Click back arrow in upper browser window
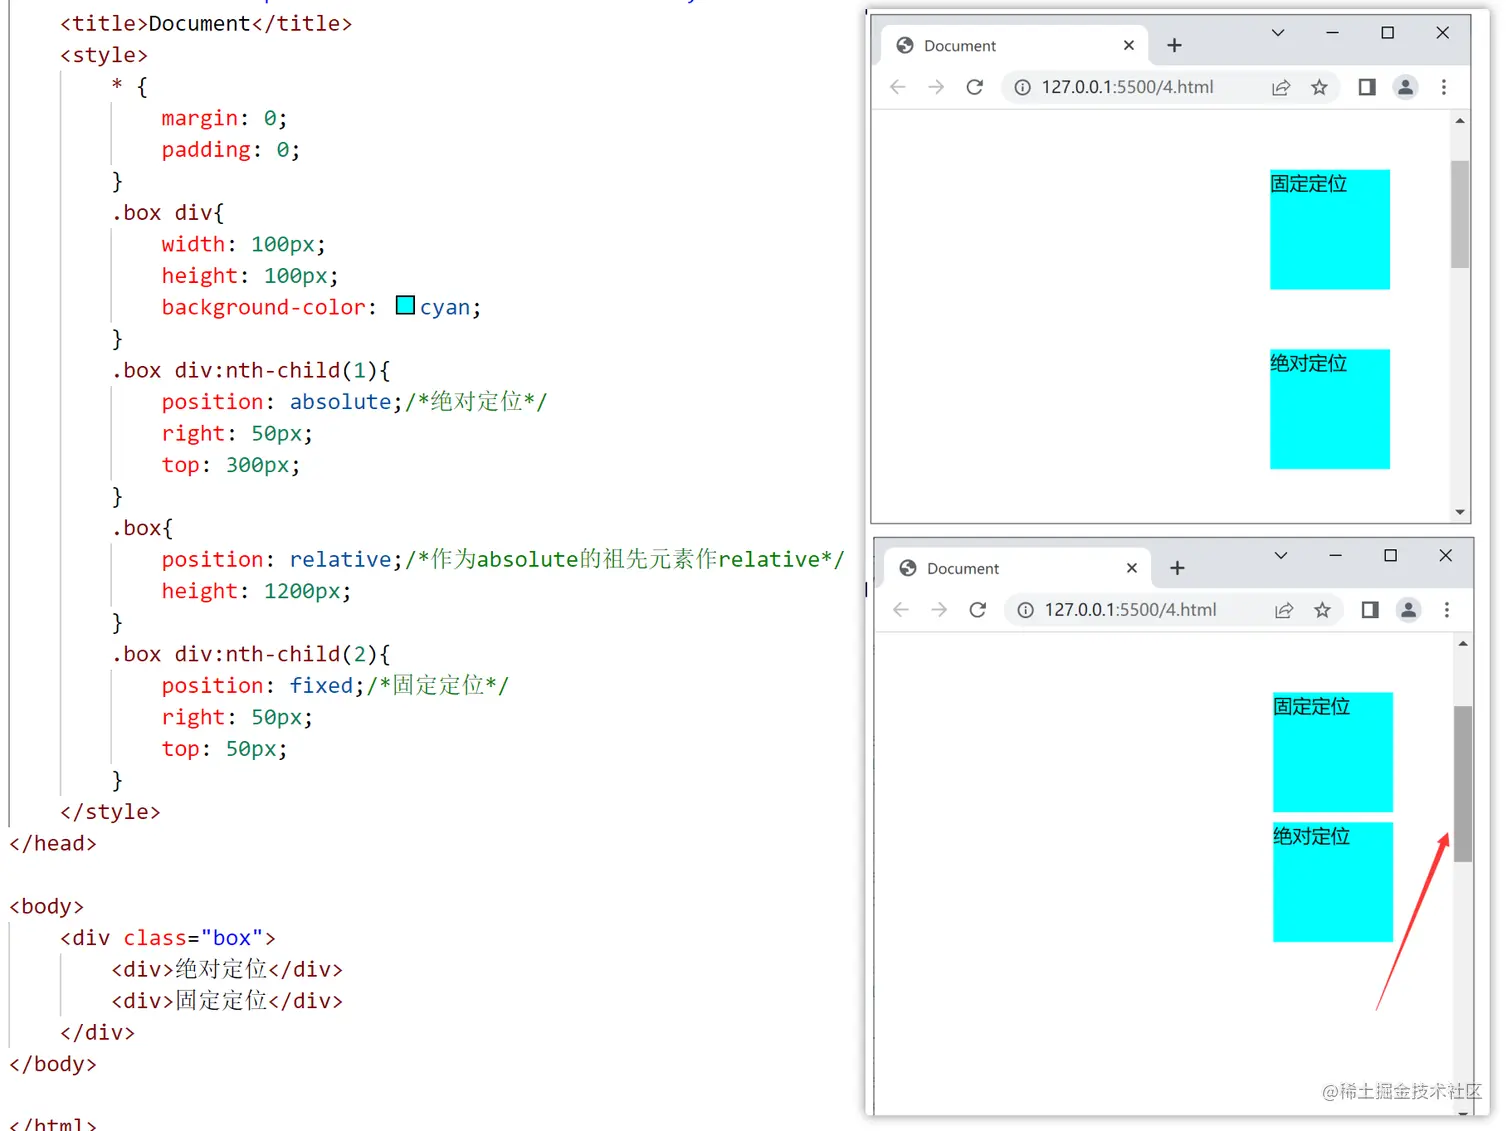Viewport: 1512px width, 1131px height. pos(898,87)
